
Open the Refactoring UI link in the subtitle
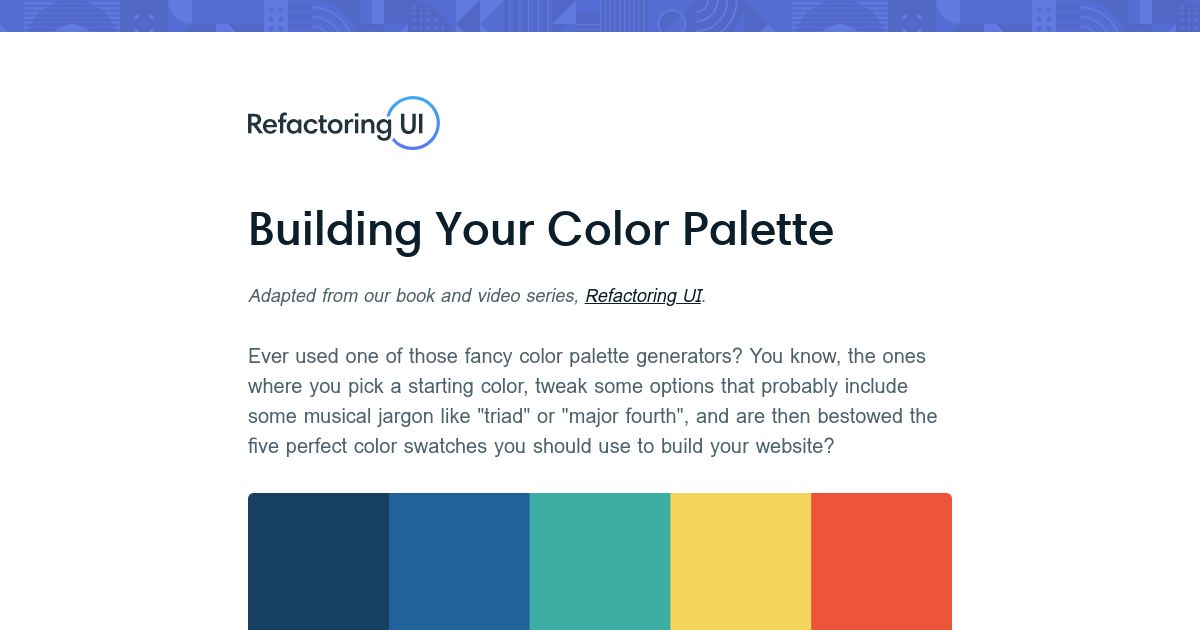[x=643, y=296]
